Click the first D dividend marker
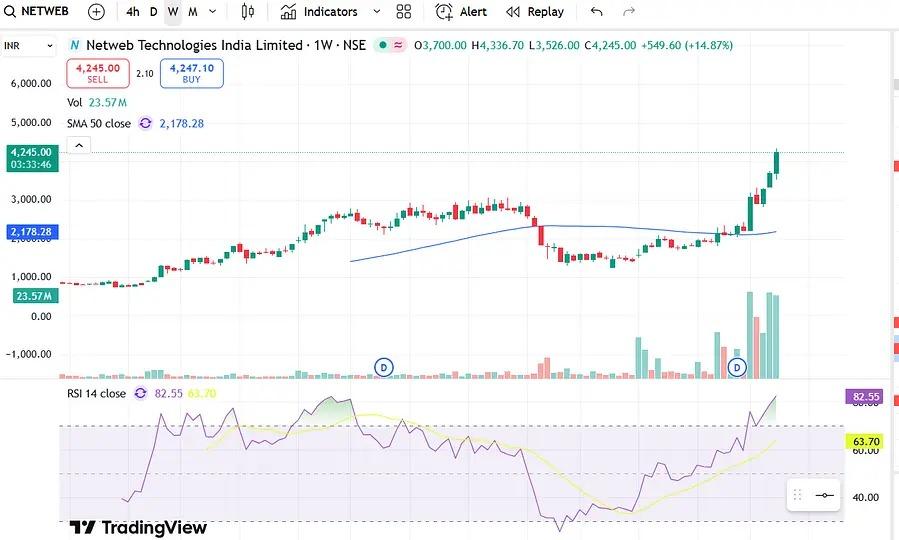This screenshot has width=899, height=540. pos(384,367)
